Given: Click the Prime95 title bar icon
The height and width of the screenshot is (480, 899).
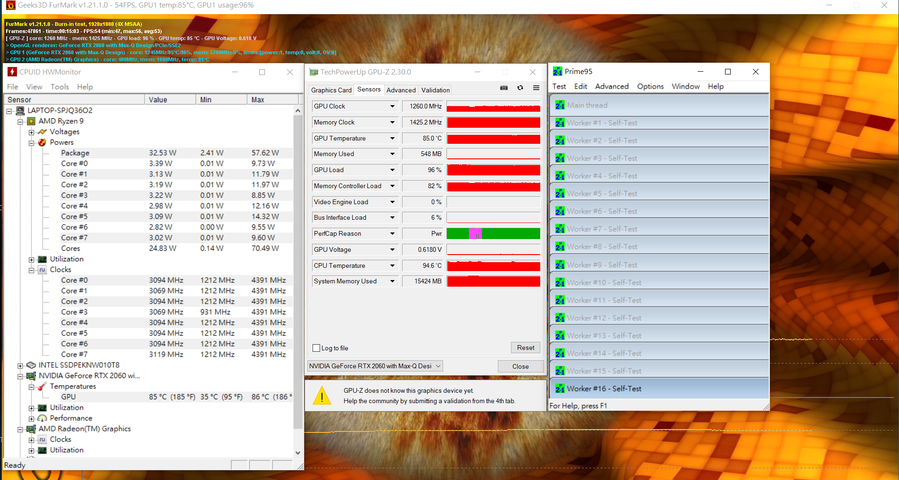Looking at the screenshot, I should pyautogui.click(x=557, y=72).
